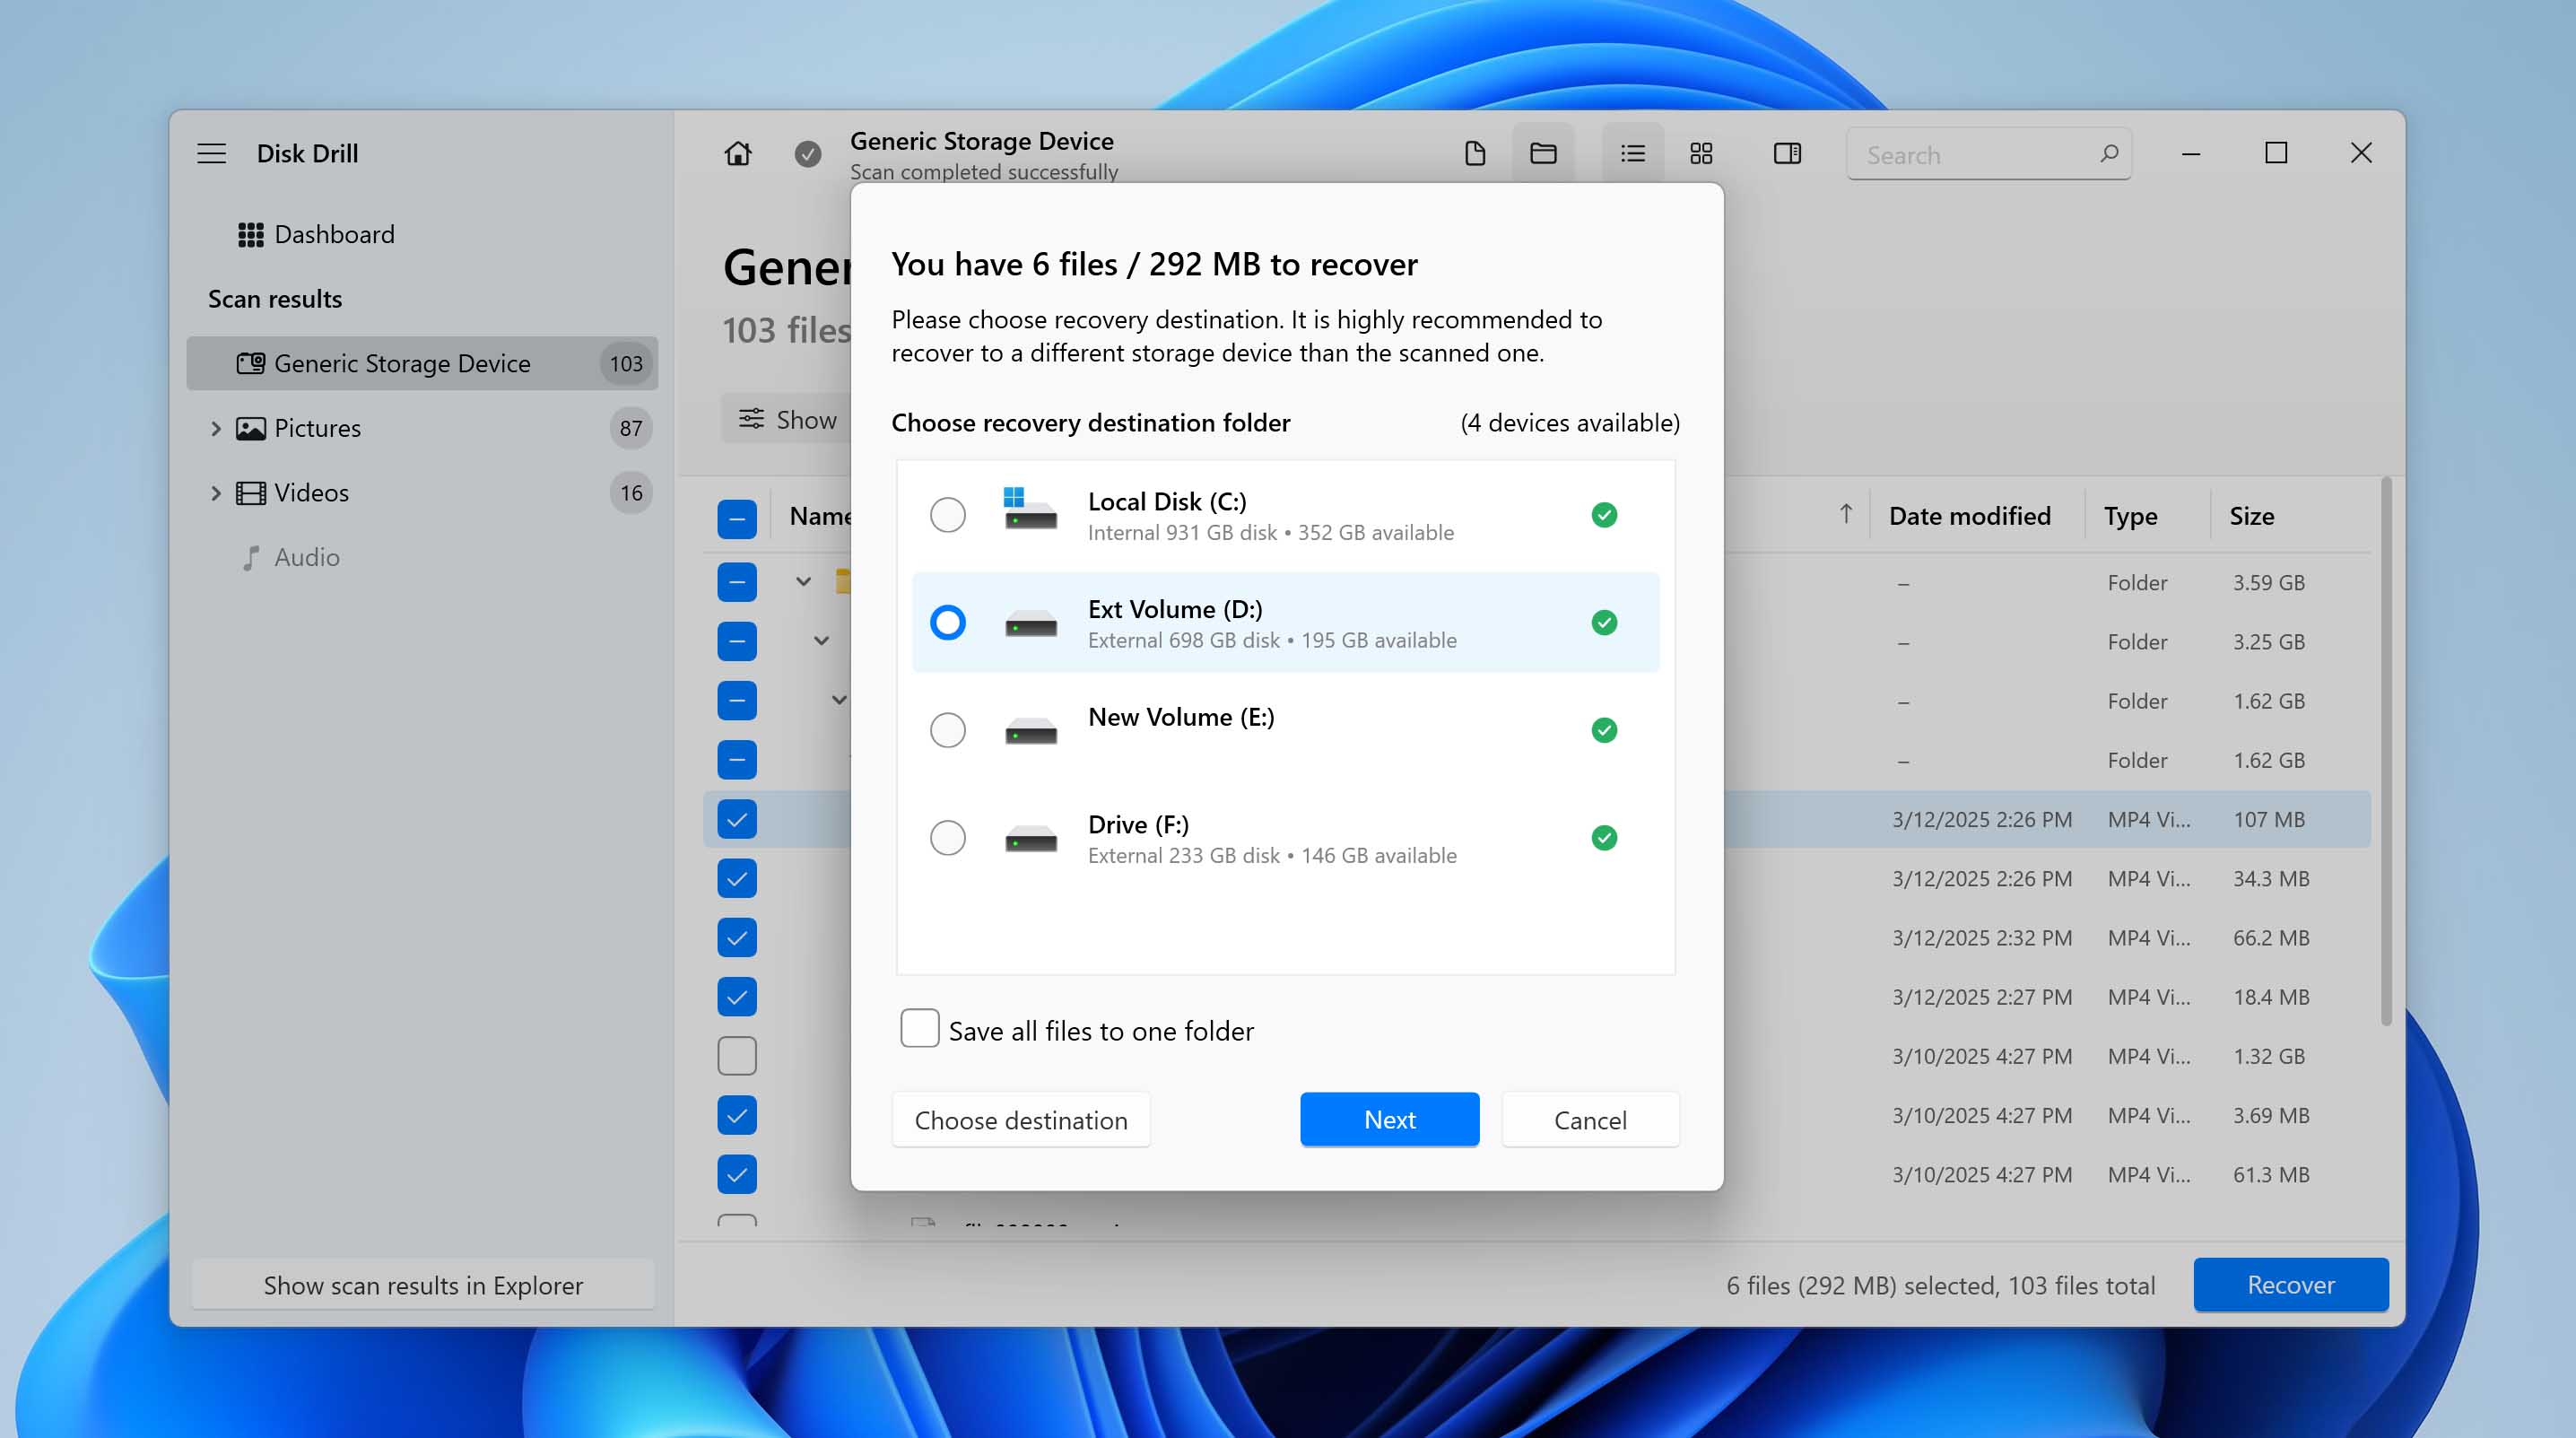The height and width of the screenshot is (1438, 2576).
Task: Click green status check for New Volume (E:)
Action: pos(1604,730)
